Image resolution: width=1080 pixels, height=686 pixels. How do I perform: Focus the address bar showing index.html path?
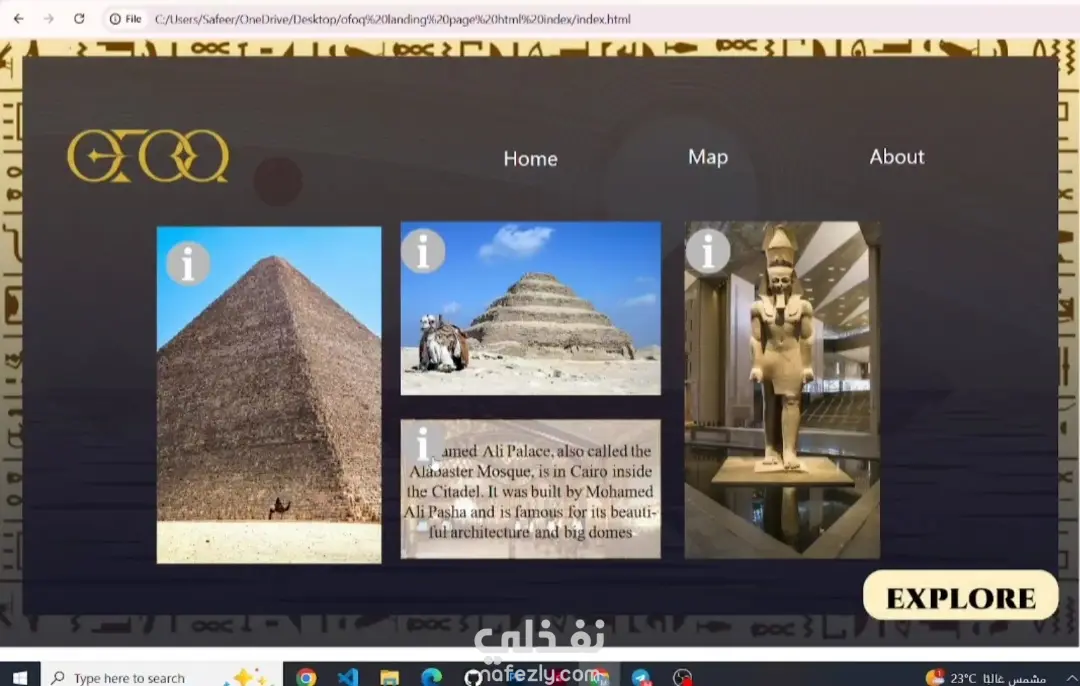[393, 19]
